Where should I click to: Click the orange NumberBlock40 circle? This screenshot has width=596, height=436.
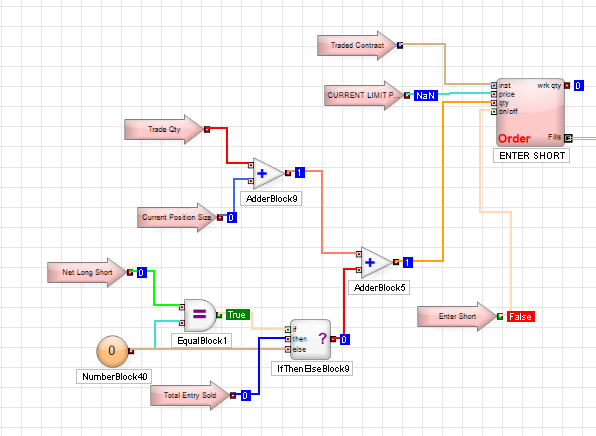(x=112, y=351)
